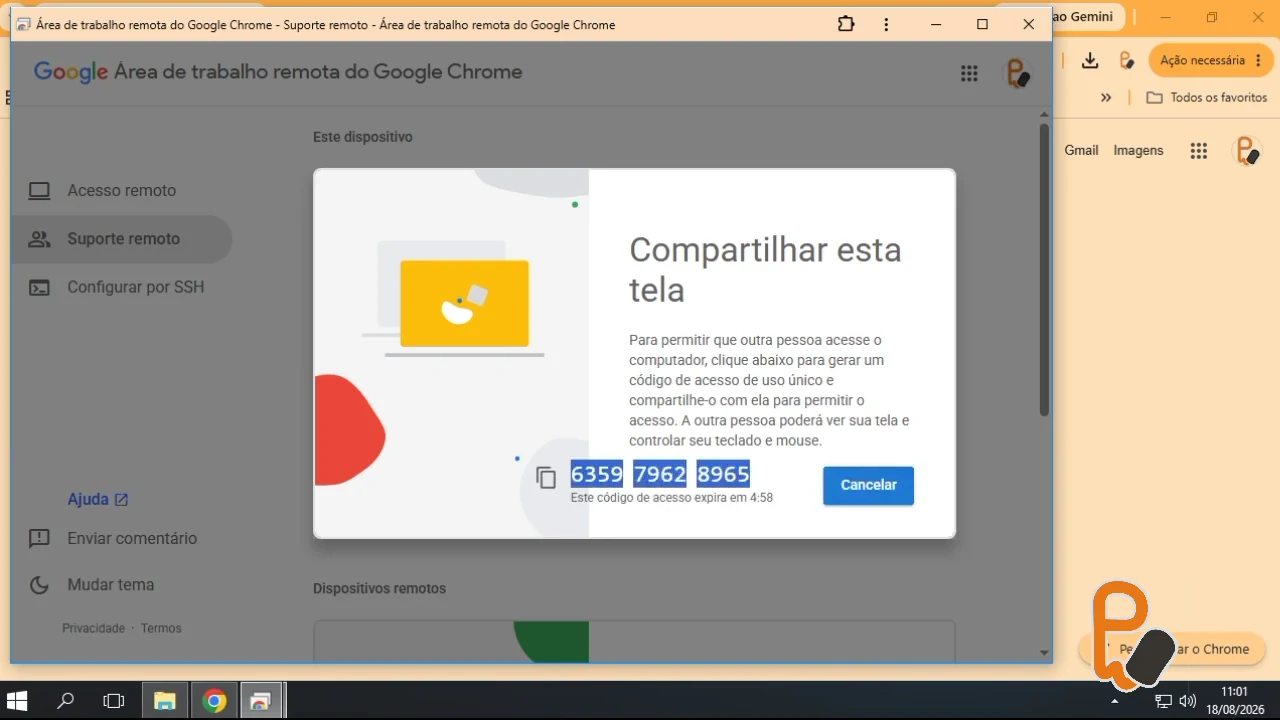Click the Google logo in the header
The width and height of the screenshot is (1280, 720).
70,72
